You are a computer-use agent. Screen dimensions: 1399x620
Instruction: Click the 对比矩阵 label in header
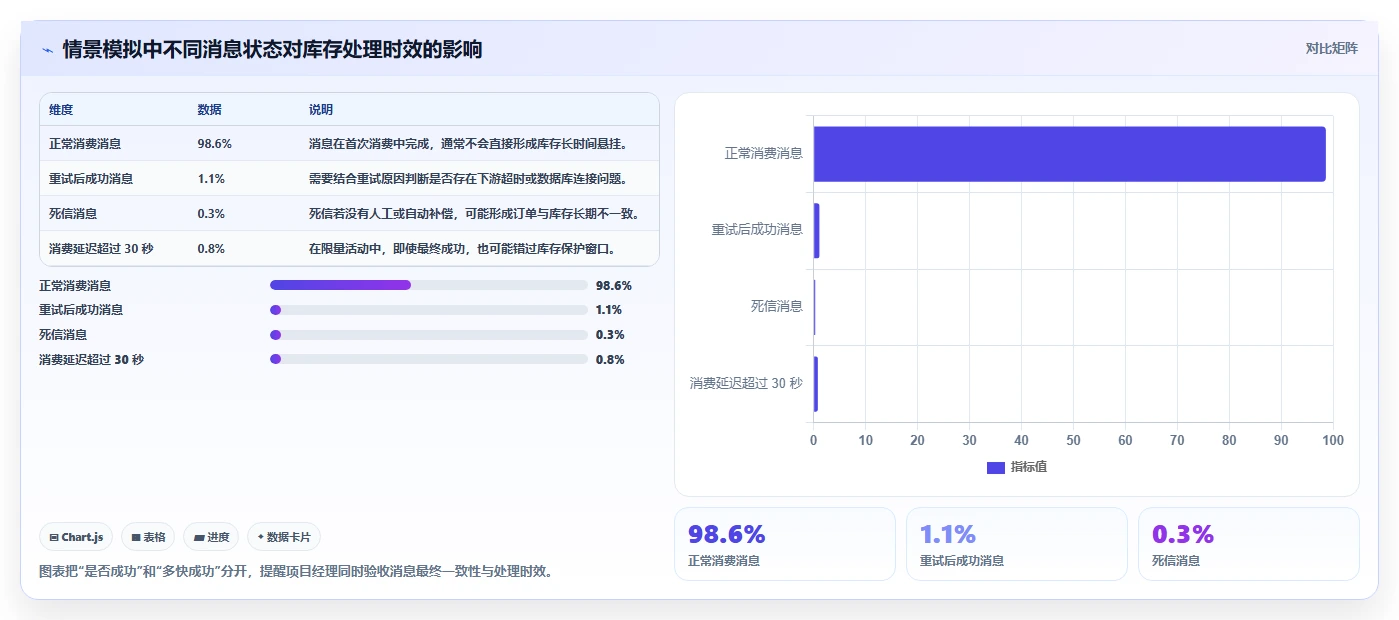(x=1331, y=48)
